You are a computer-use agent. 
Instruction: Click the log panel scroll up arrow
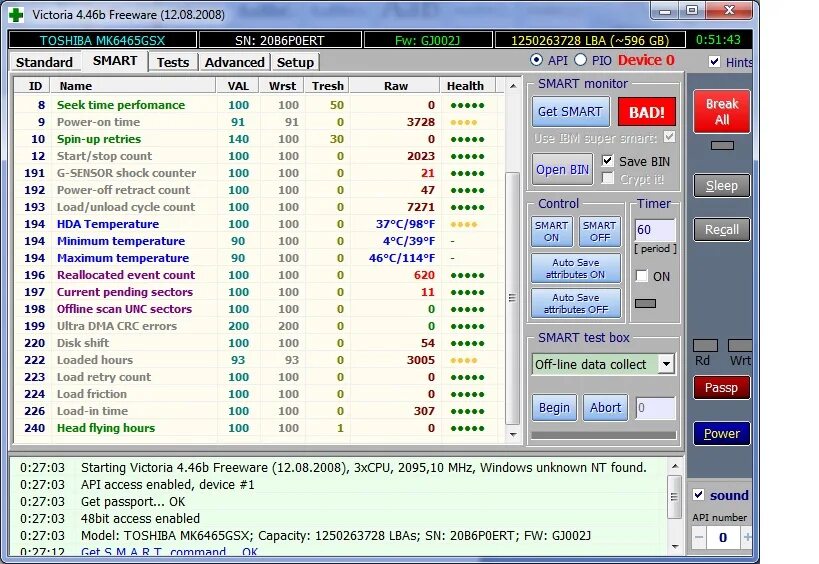point(674,466)
